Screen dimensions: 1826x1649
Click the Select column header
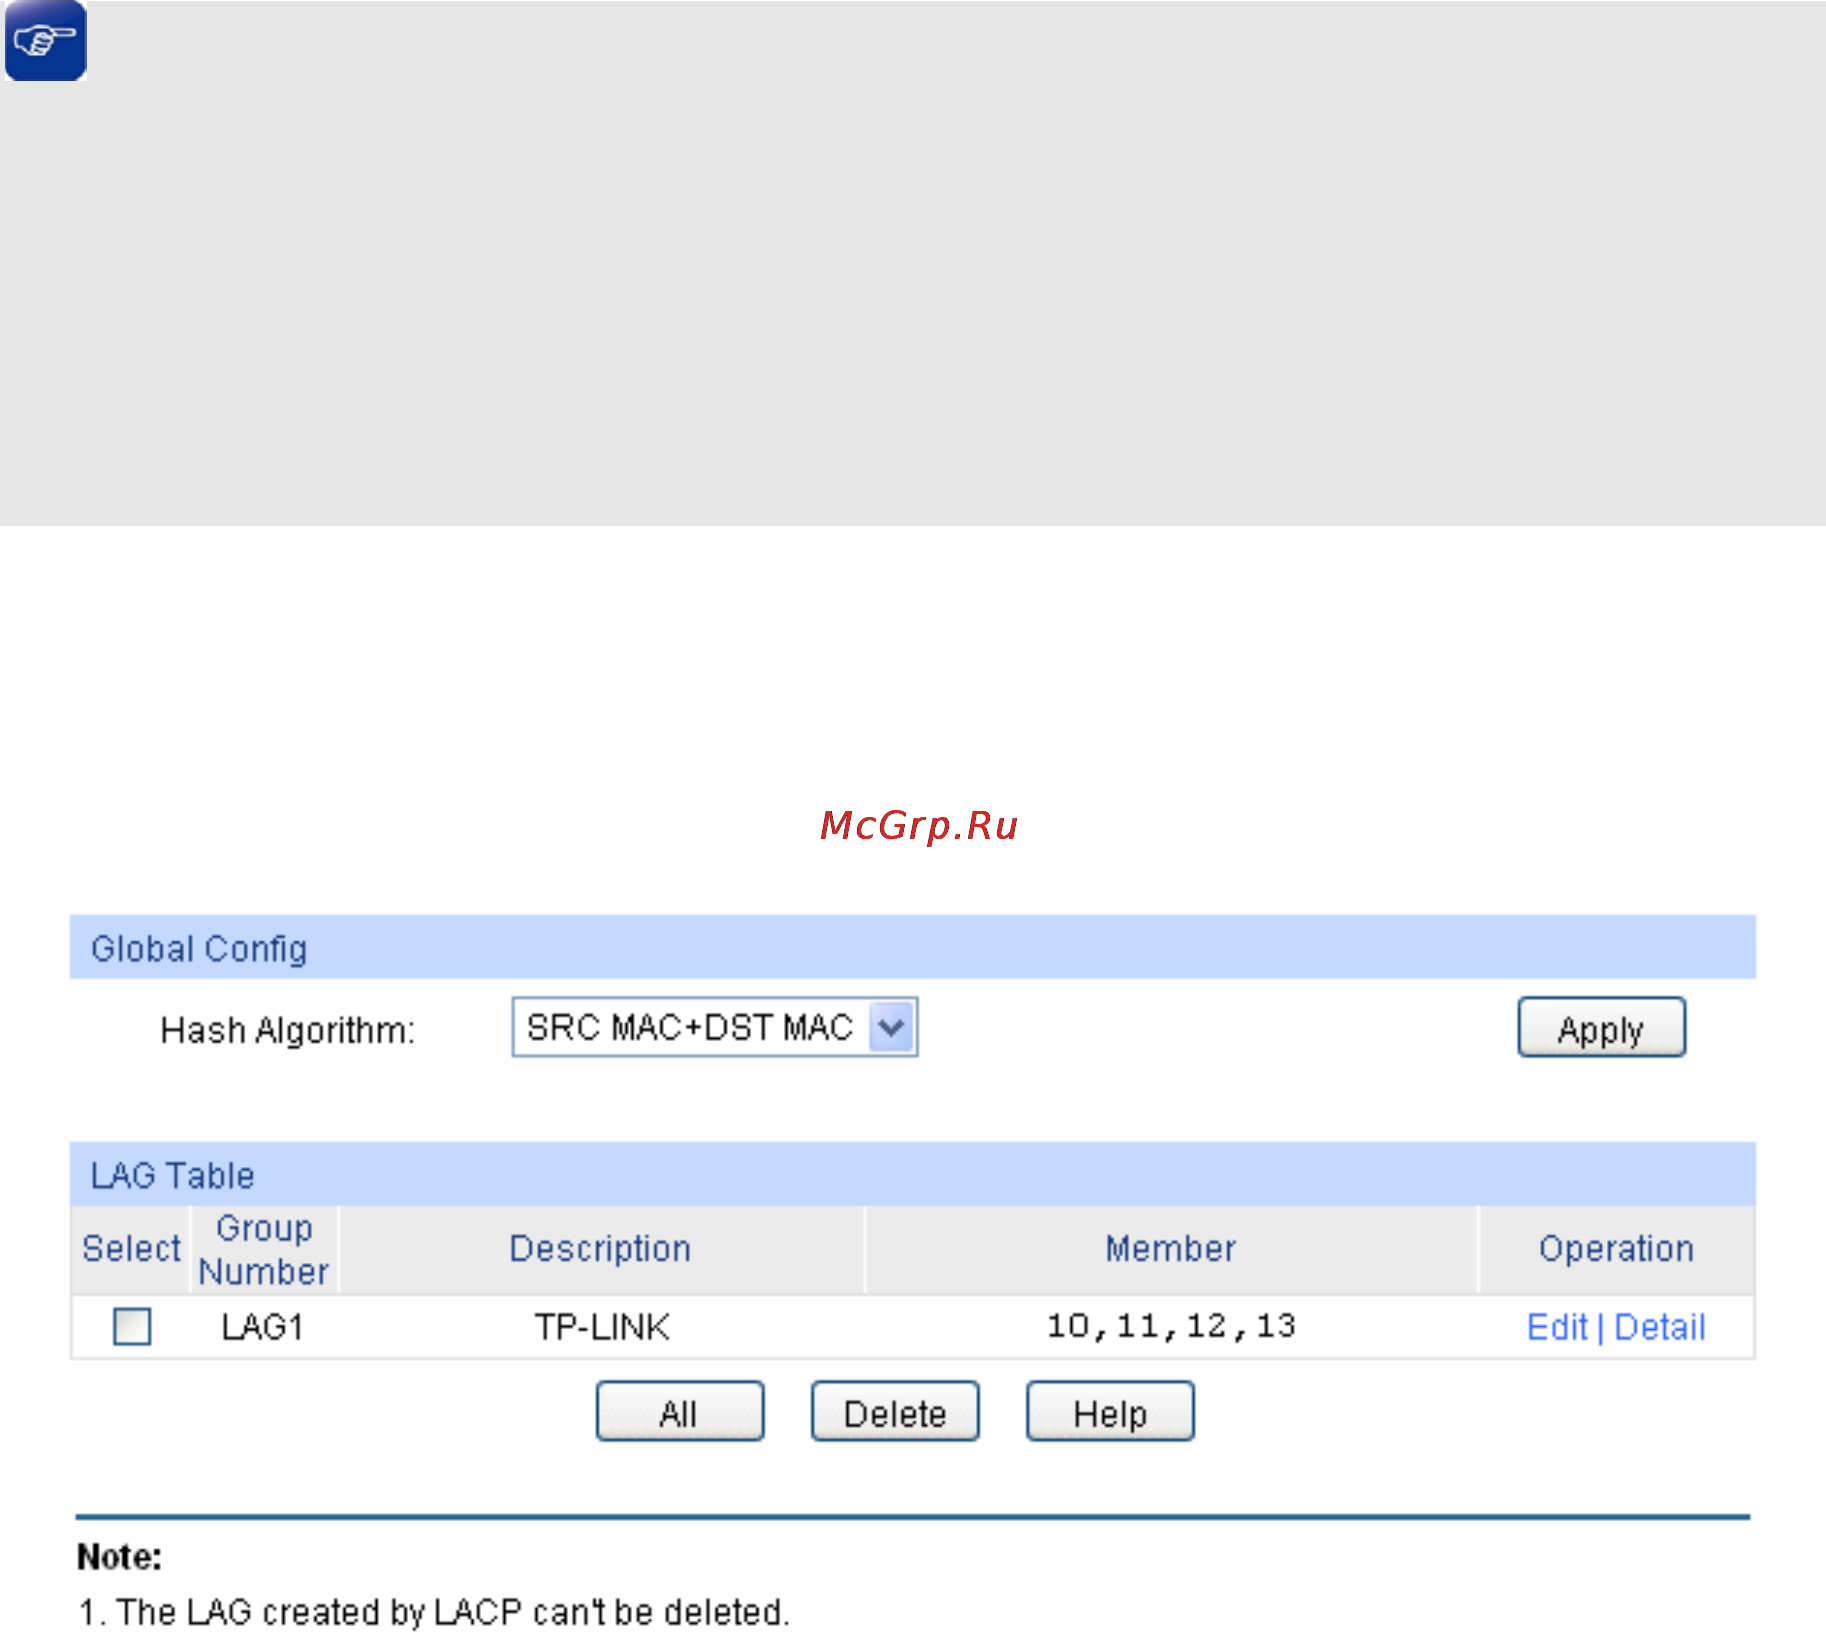point(131,1249)
